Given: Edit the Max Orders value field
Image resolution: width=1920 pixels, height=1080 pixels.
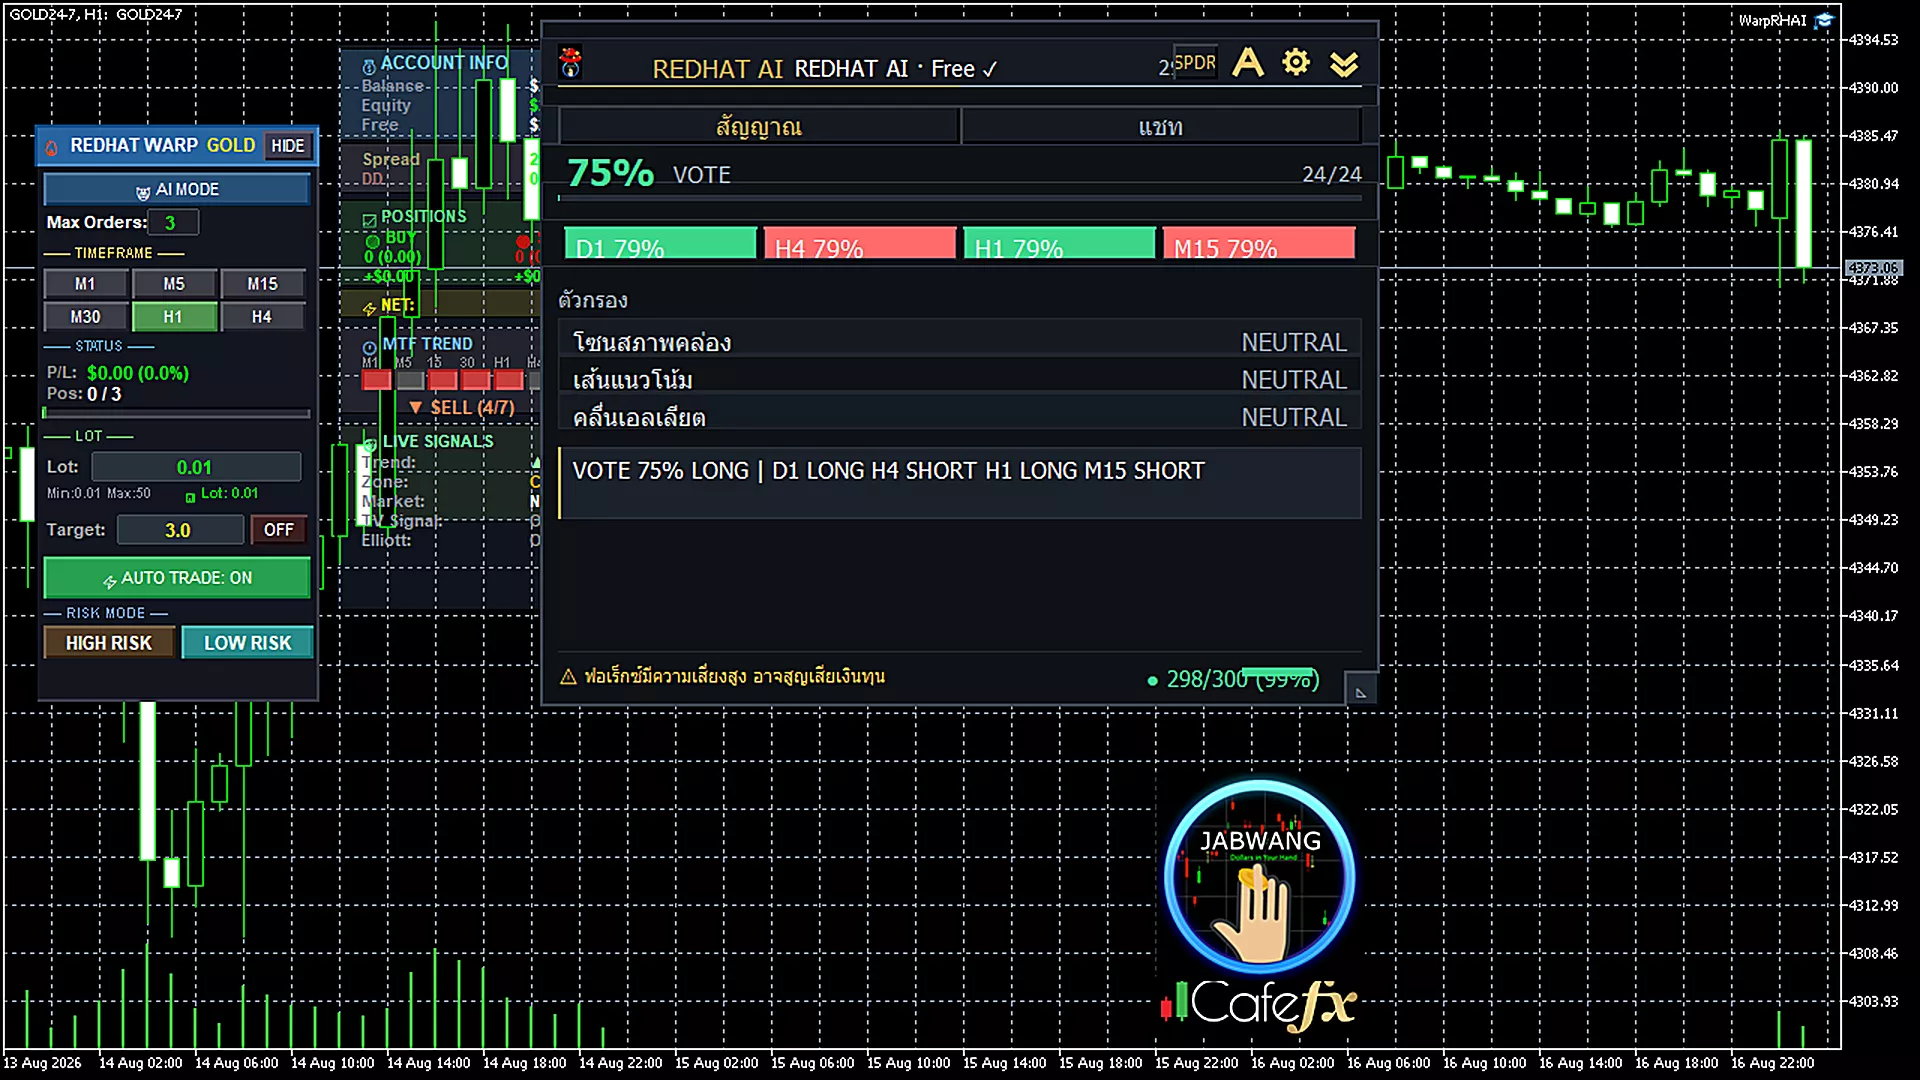Looking at the screenshot, I should tap(174, 222).
